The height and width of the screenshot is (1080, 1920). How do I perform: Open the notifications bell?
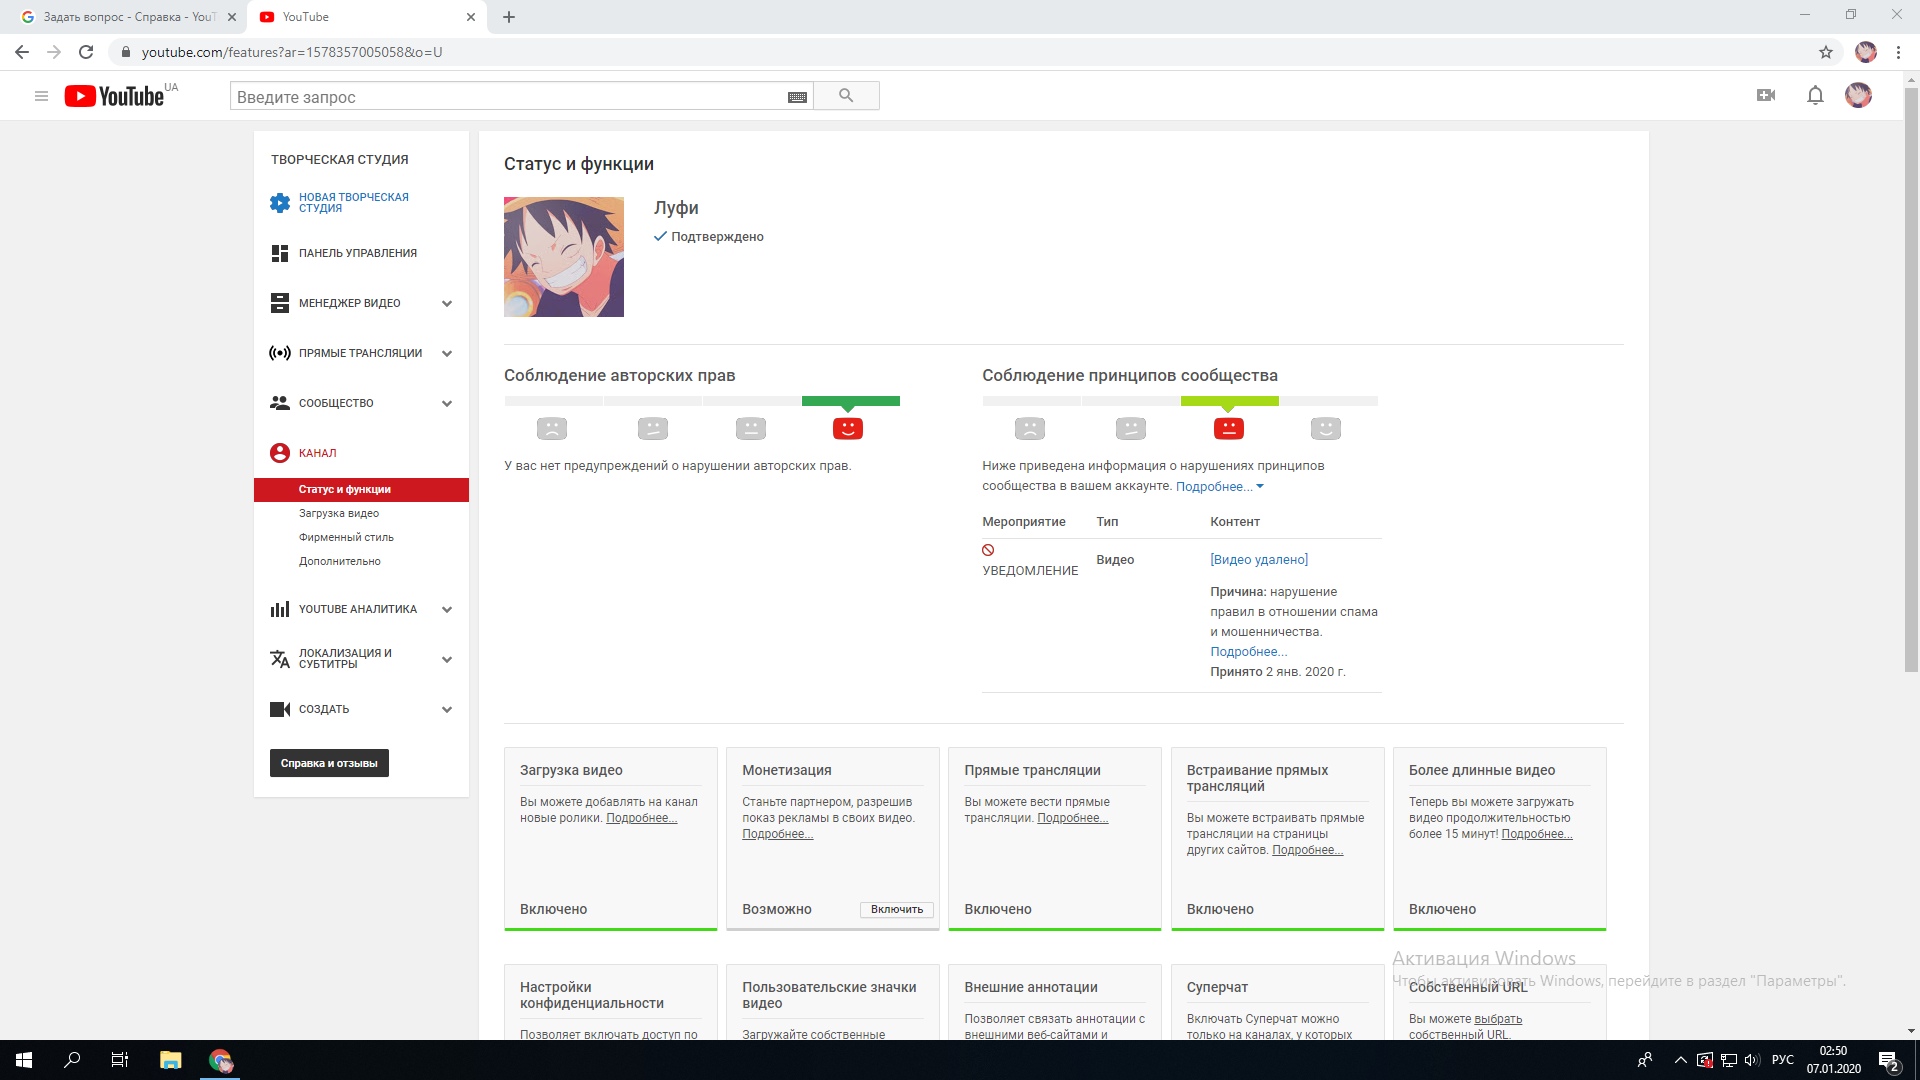pyautogui.click(x=1815, y=96)
